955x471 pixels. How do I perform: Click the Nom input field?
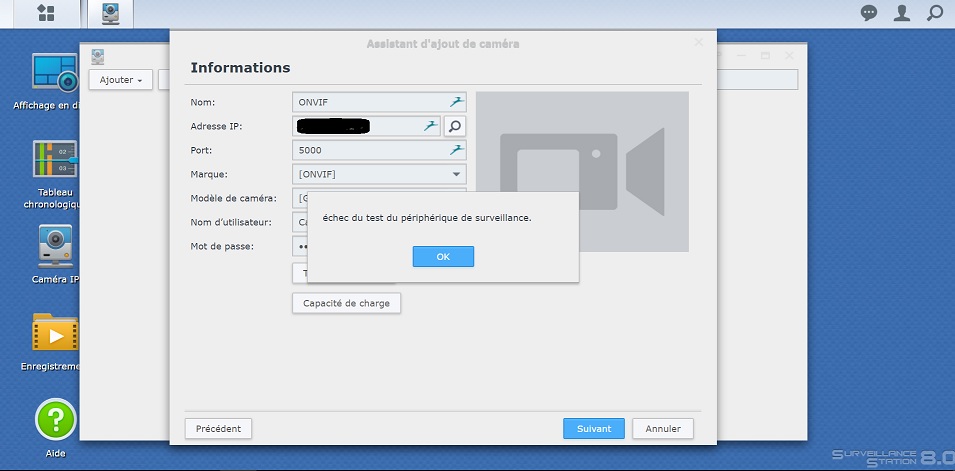pos(379,102)
